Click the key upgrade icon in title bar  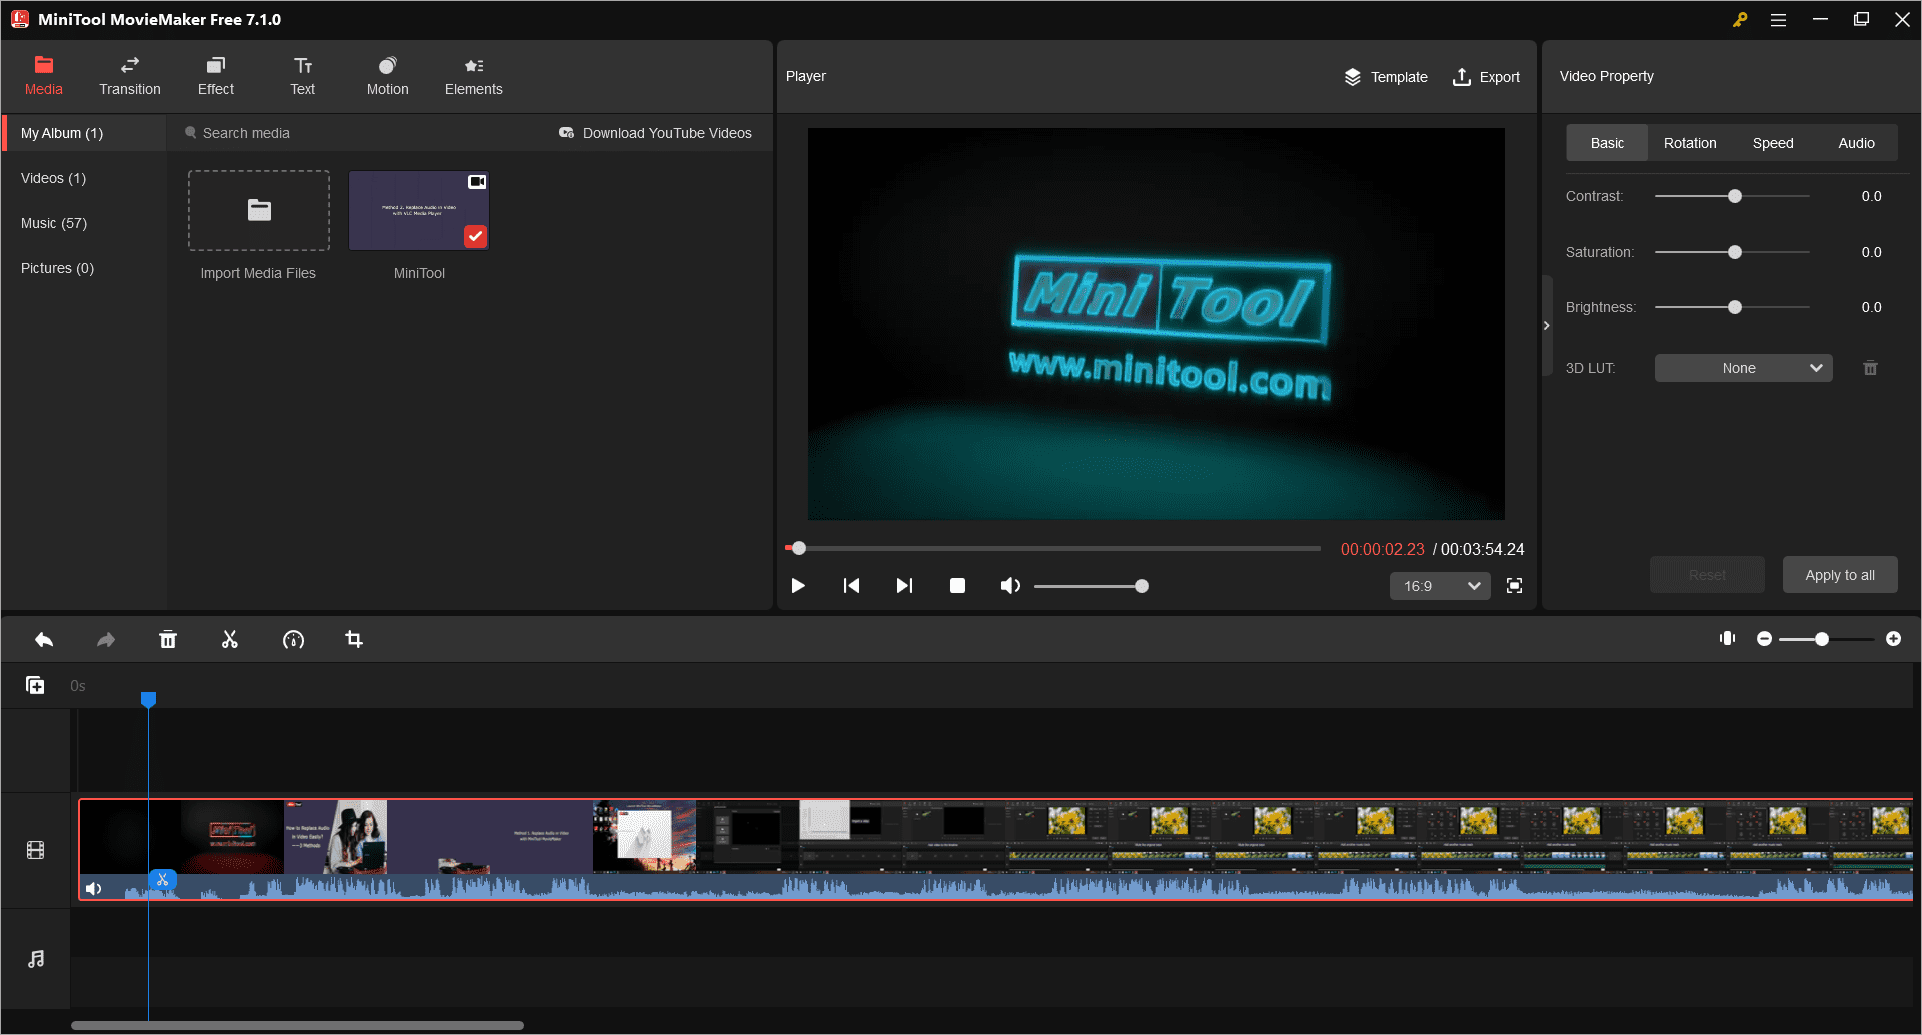pyautogui.click(x=1740, y=19)
